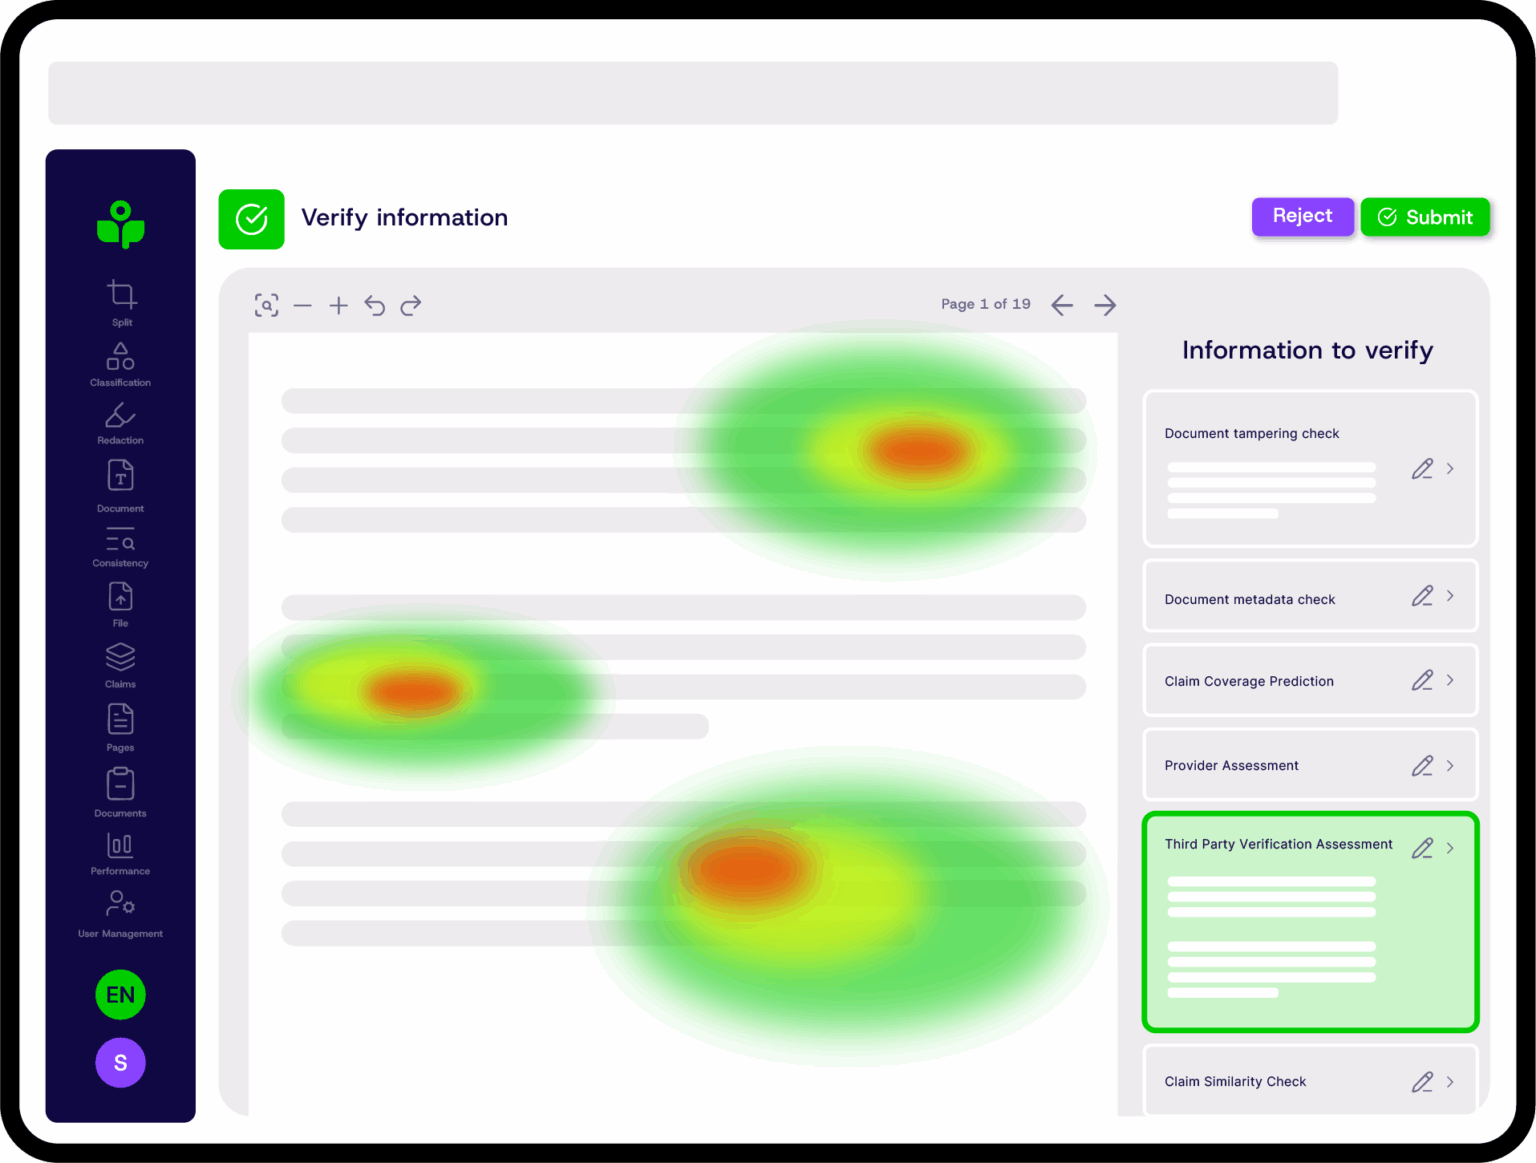1536x1163 pixels.
Task: Activate the document search magnifier tool
Action: click(x=267, y=305)
